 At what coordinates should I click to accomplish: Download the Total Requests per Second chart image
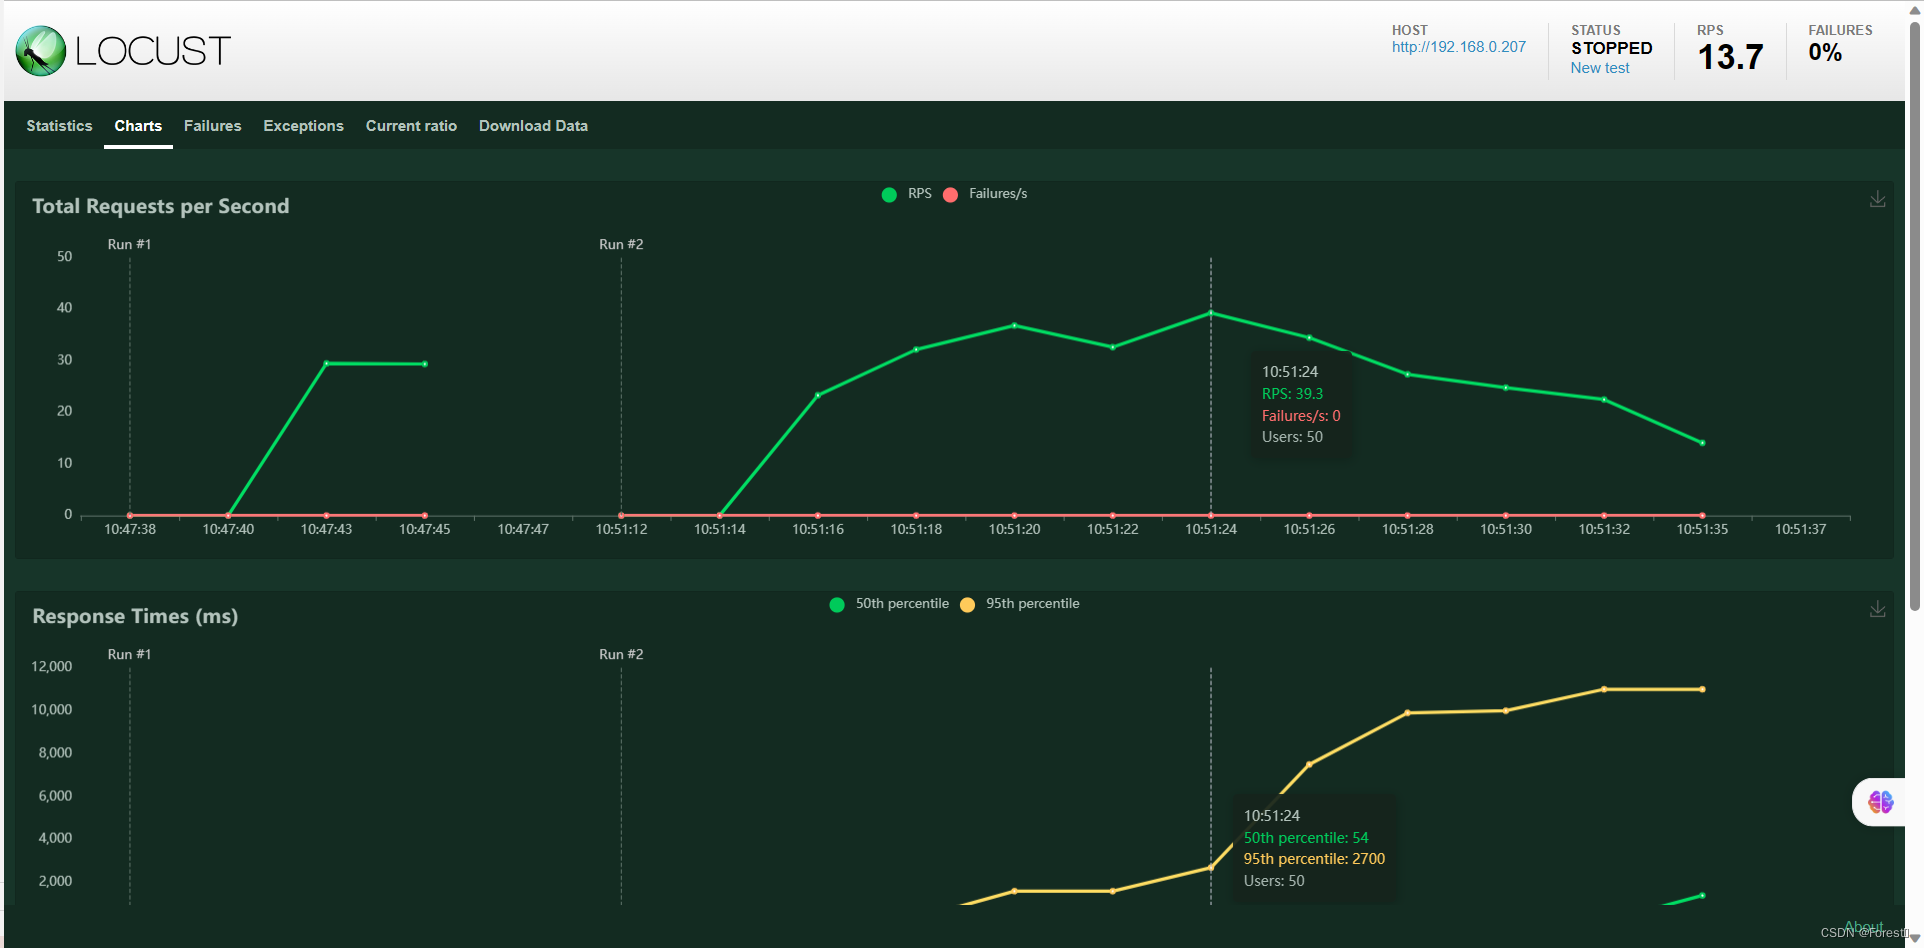(1877, 199)
